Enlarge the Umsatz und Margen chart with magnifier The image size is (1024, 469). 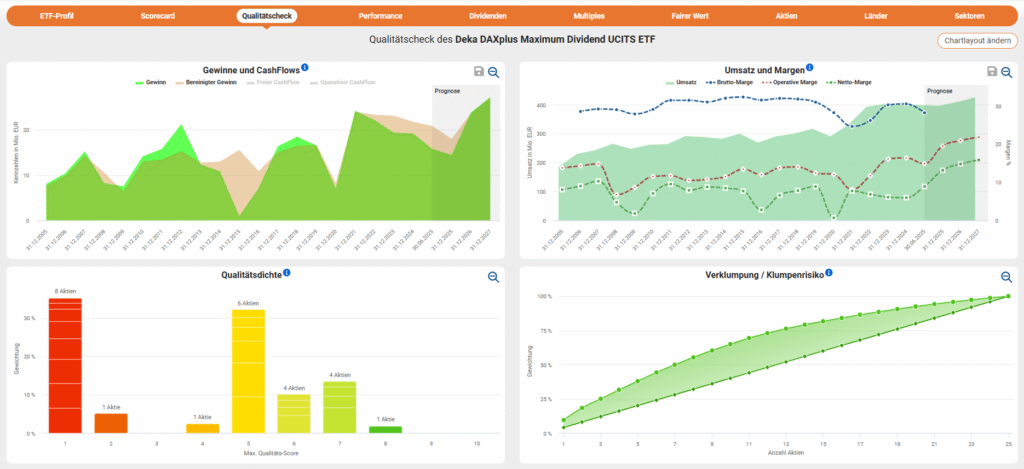click(1005, 72)
